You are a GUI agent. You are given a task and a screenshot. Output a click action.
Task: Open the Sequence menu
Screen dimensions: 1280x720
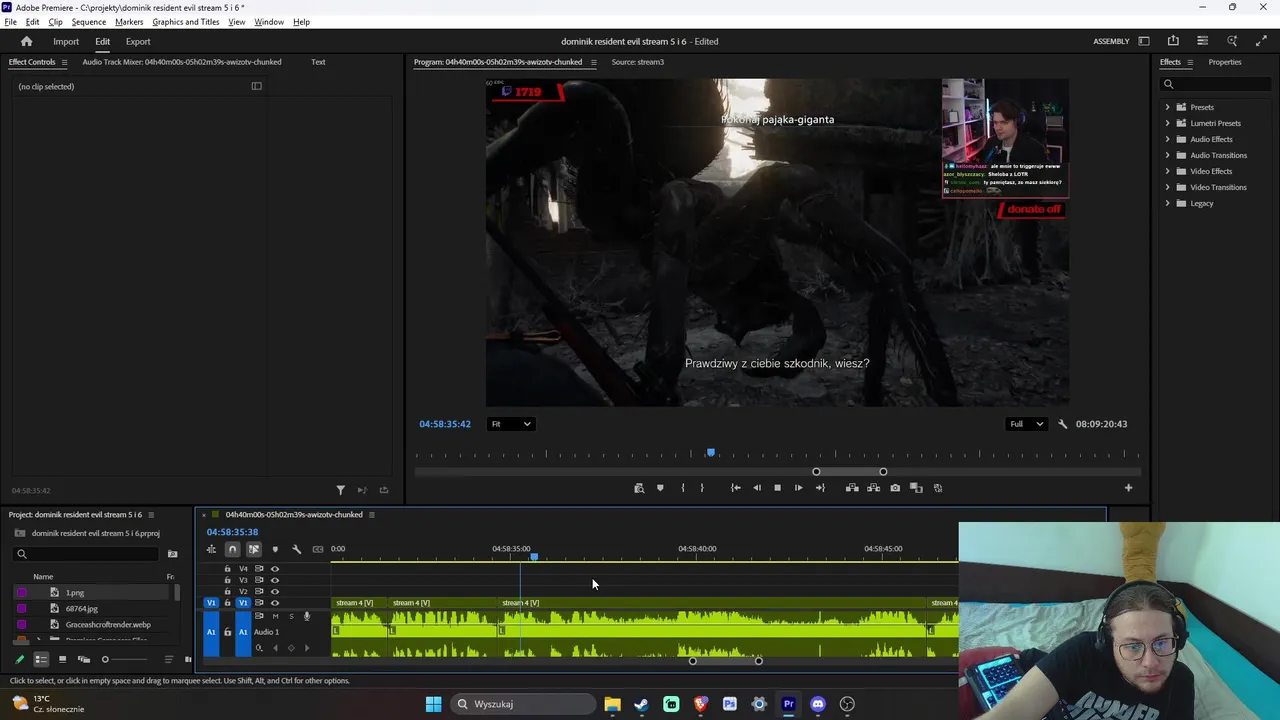(88, 22)
